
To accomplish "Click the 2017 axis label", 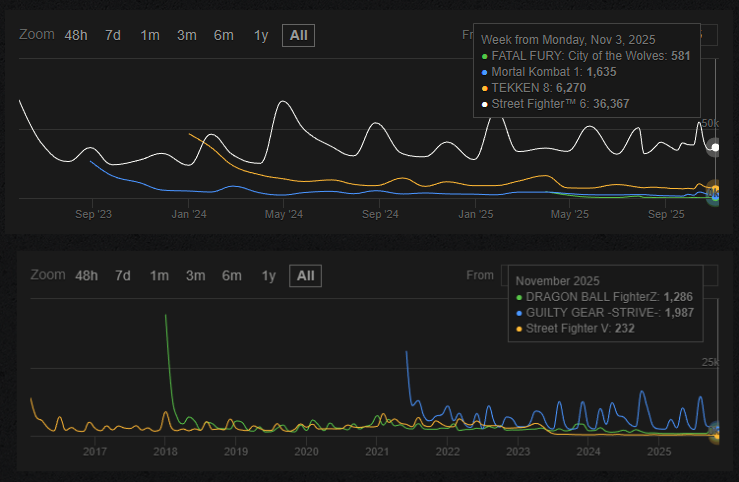I will point(95,451).
